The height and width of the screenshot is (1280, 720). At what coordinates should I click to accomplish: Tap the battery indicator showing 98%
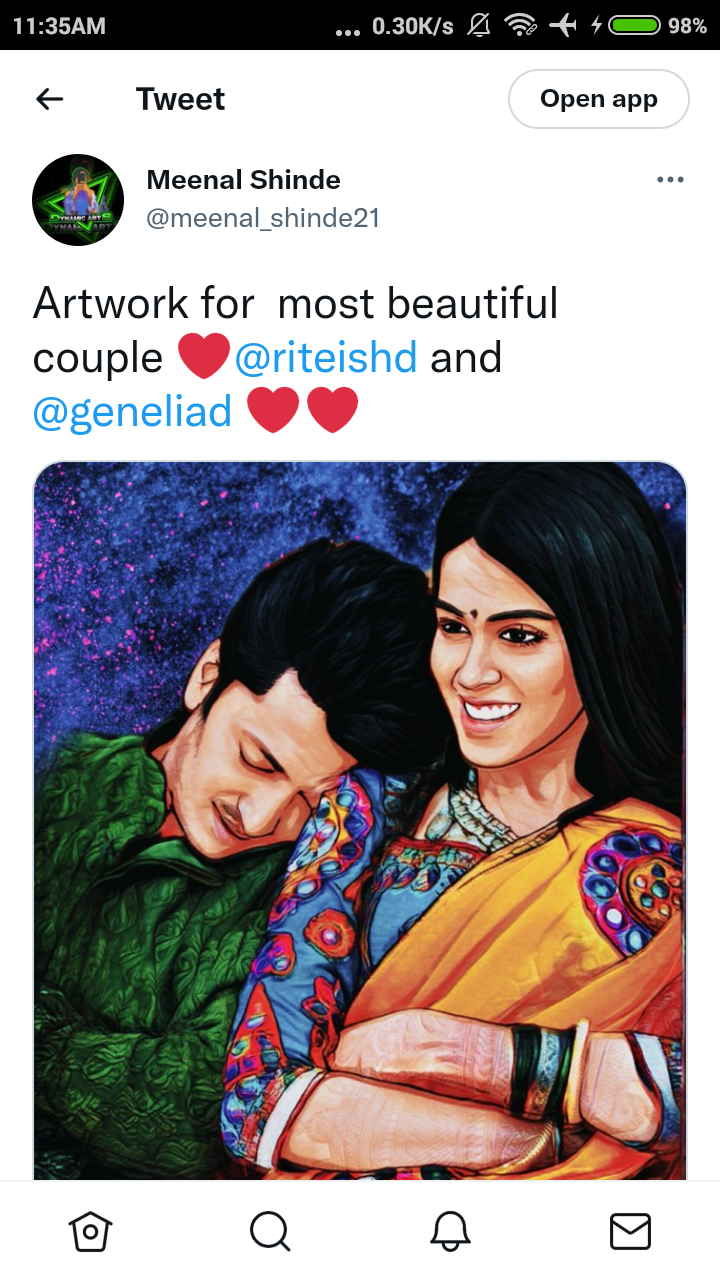pos(657,25)
